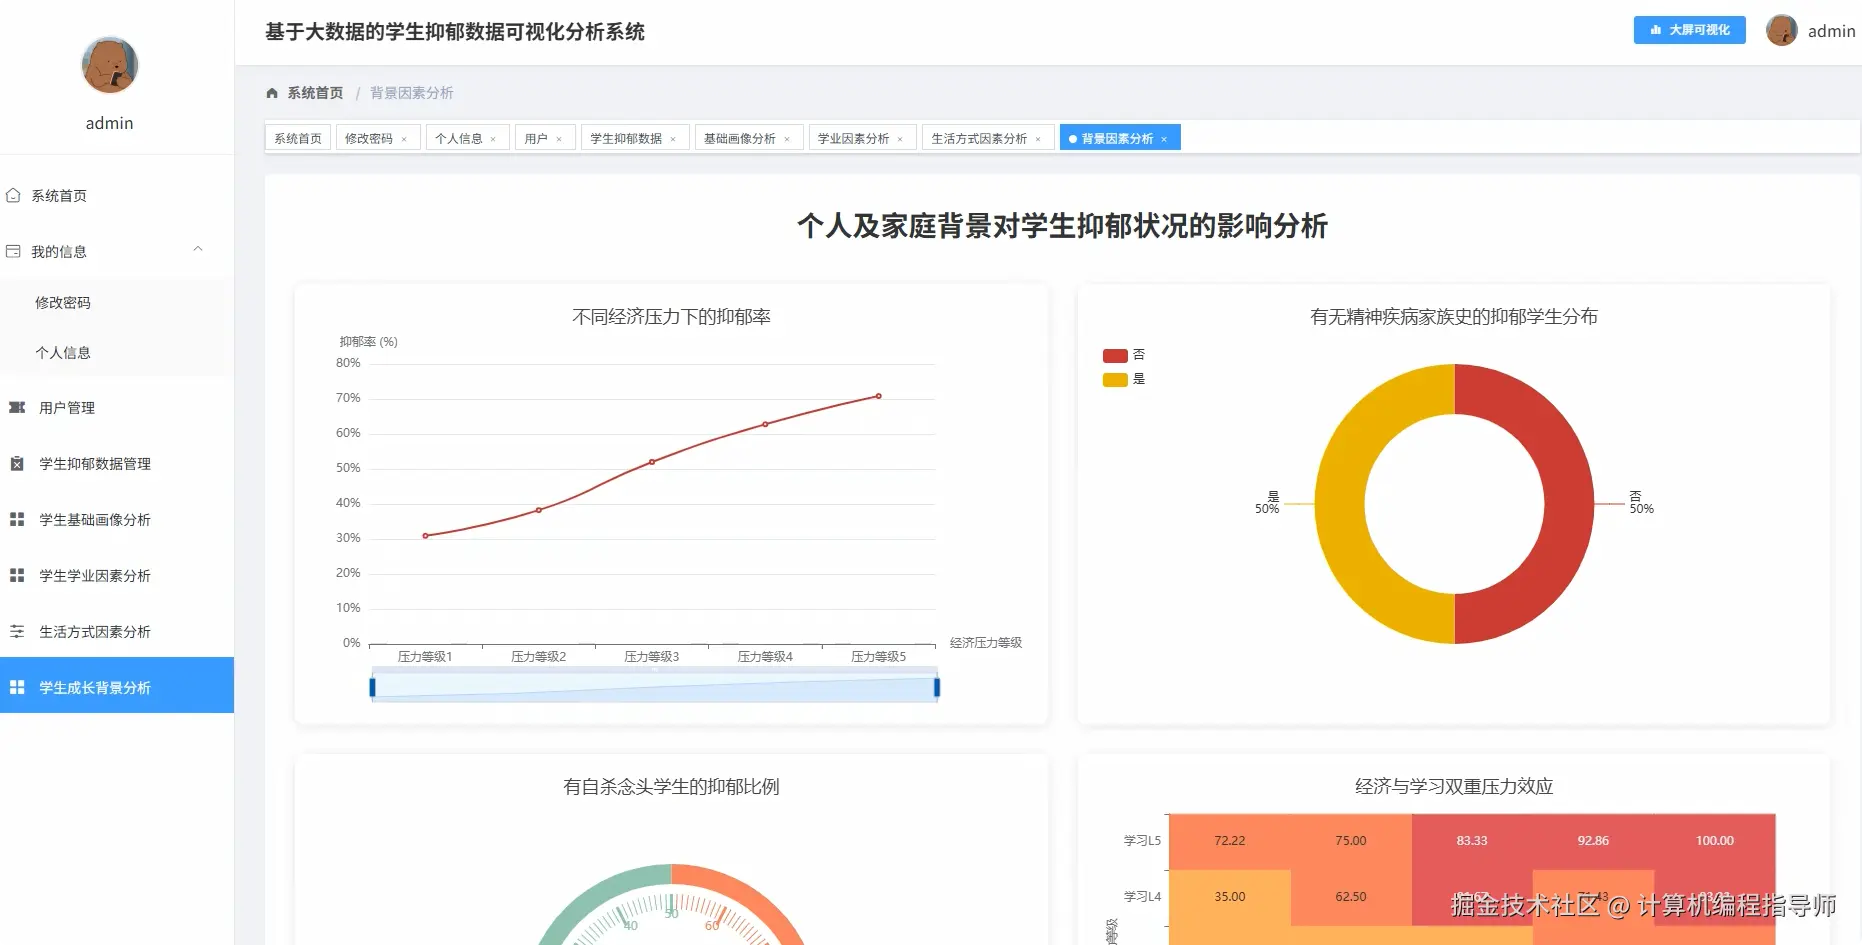Open 学生抑郁数据管理 in the sidebar
The height and width of the screenshot is (945, 1862).
click(x=117, y=463)
